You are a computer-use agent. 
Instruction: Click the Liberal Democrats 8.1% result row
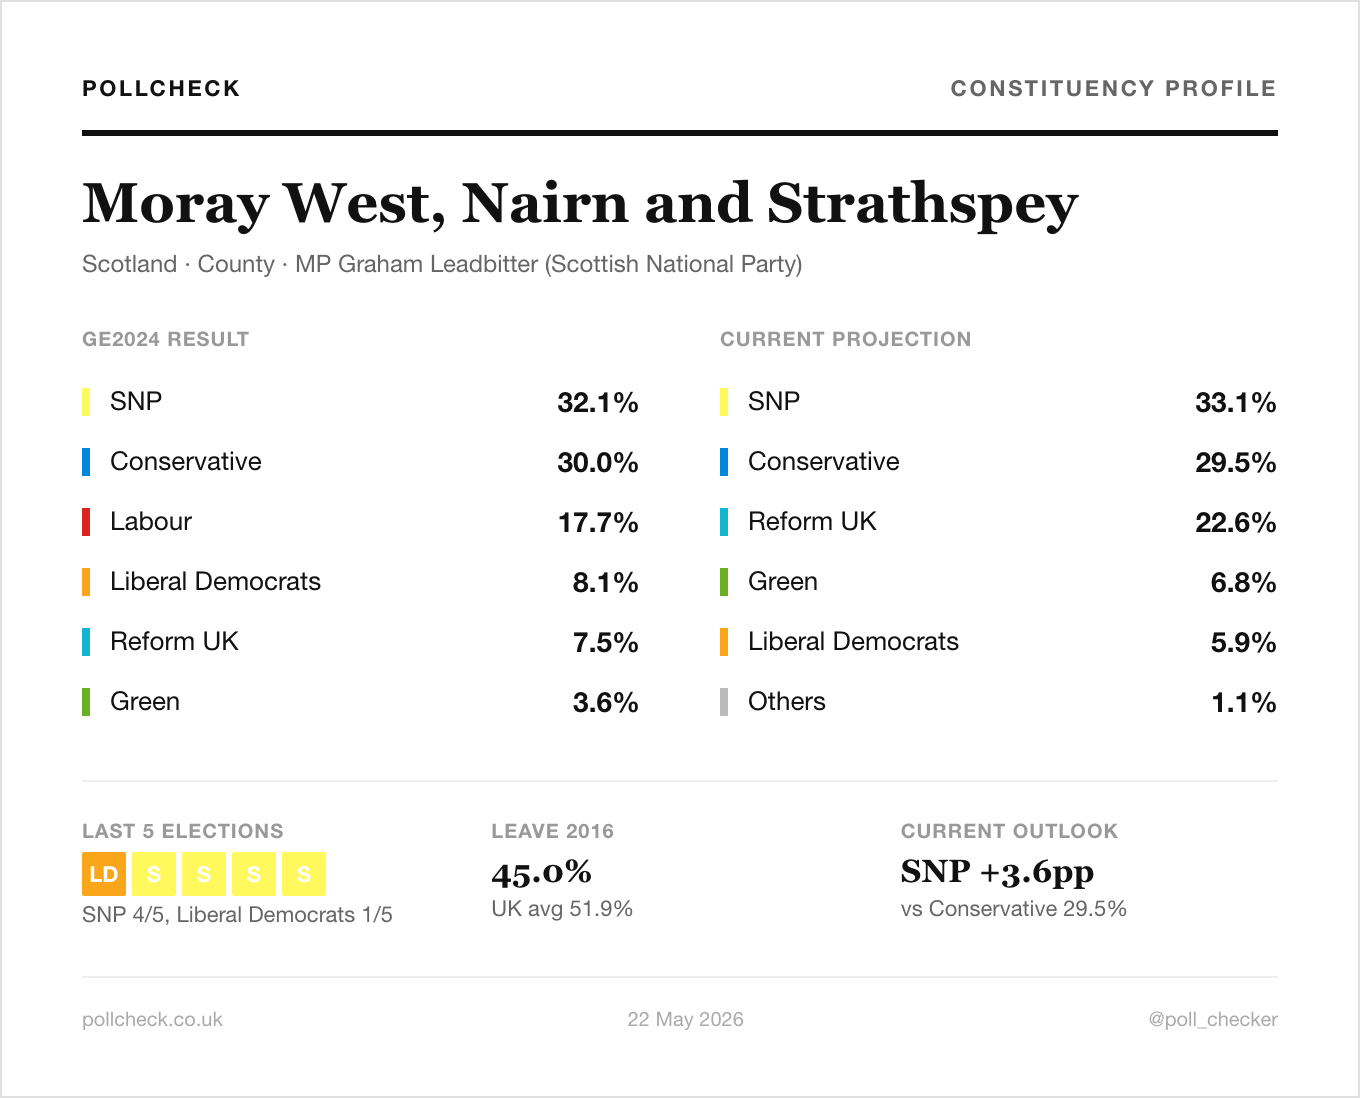click(360, 582)
